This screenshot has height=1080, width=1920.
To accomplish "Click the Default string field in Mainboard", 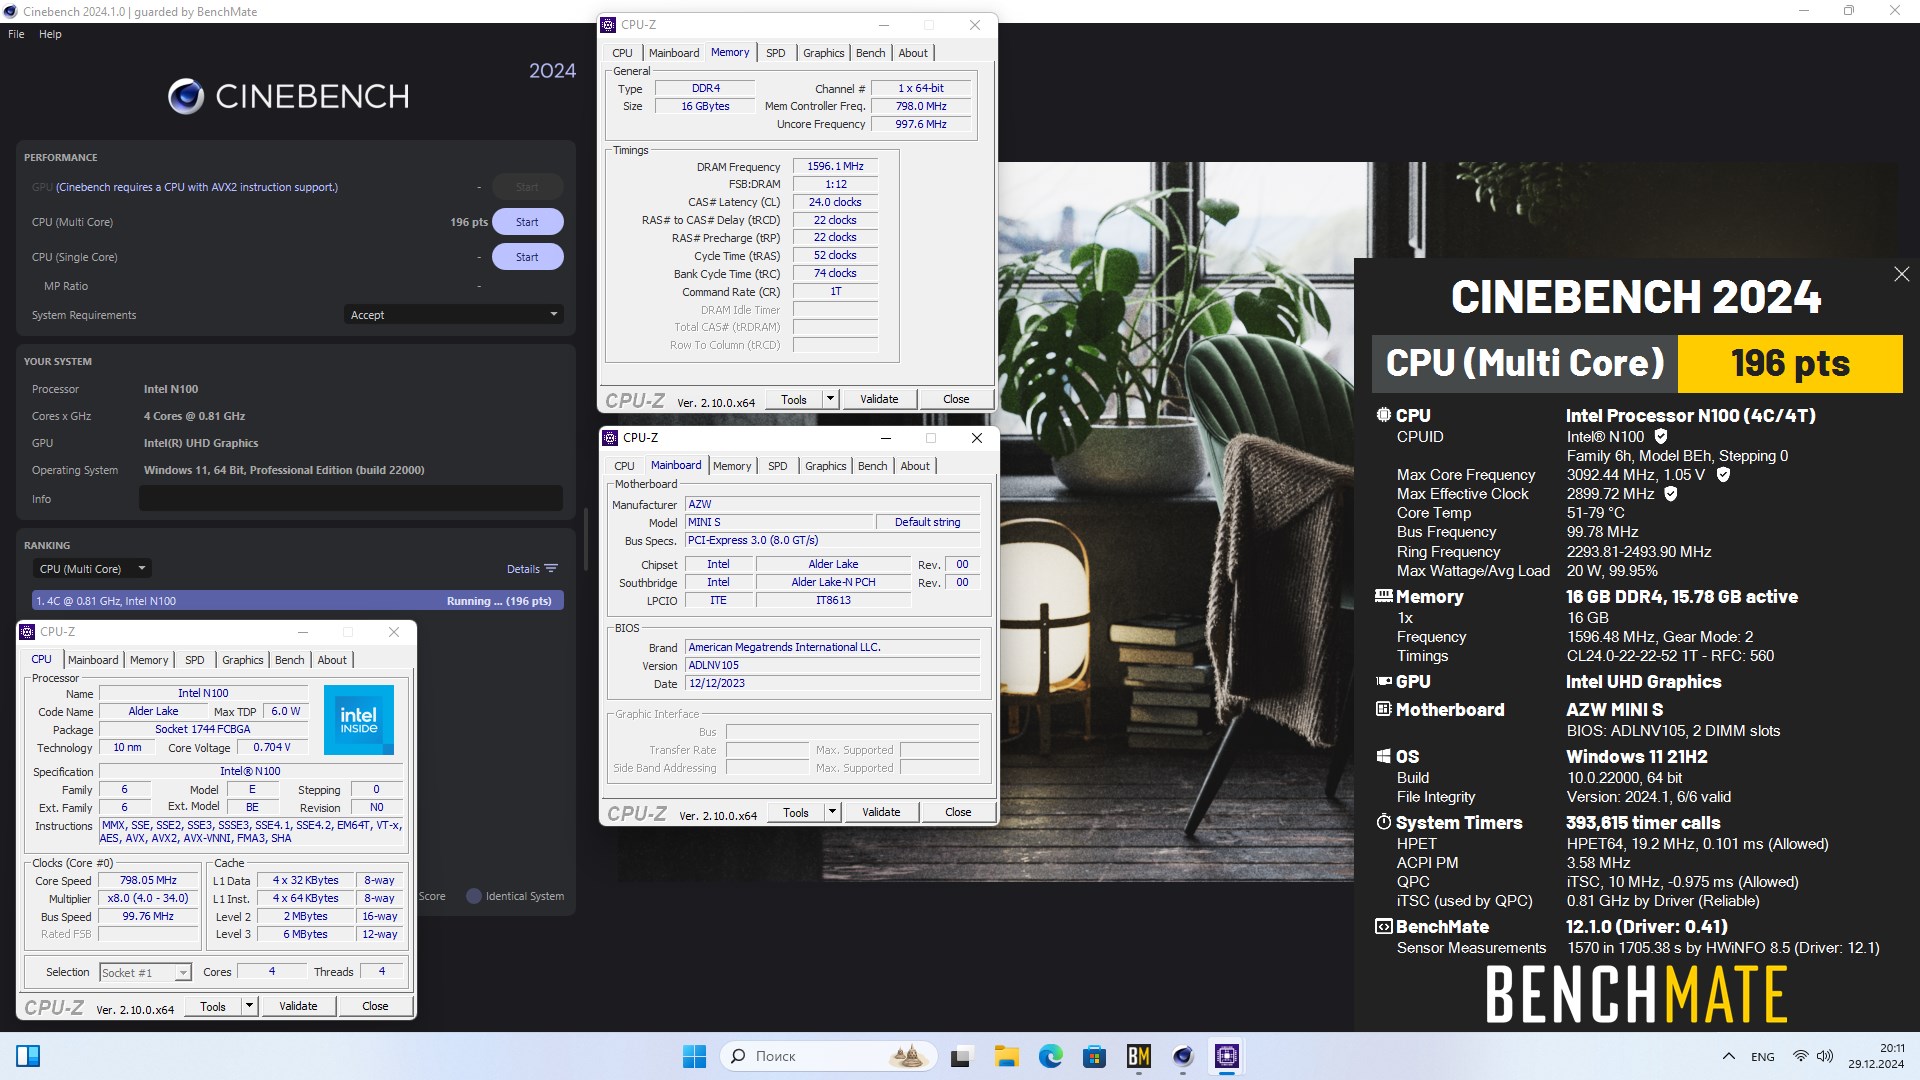I will (927, 522).
